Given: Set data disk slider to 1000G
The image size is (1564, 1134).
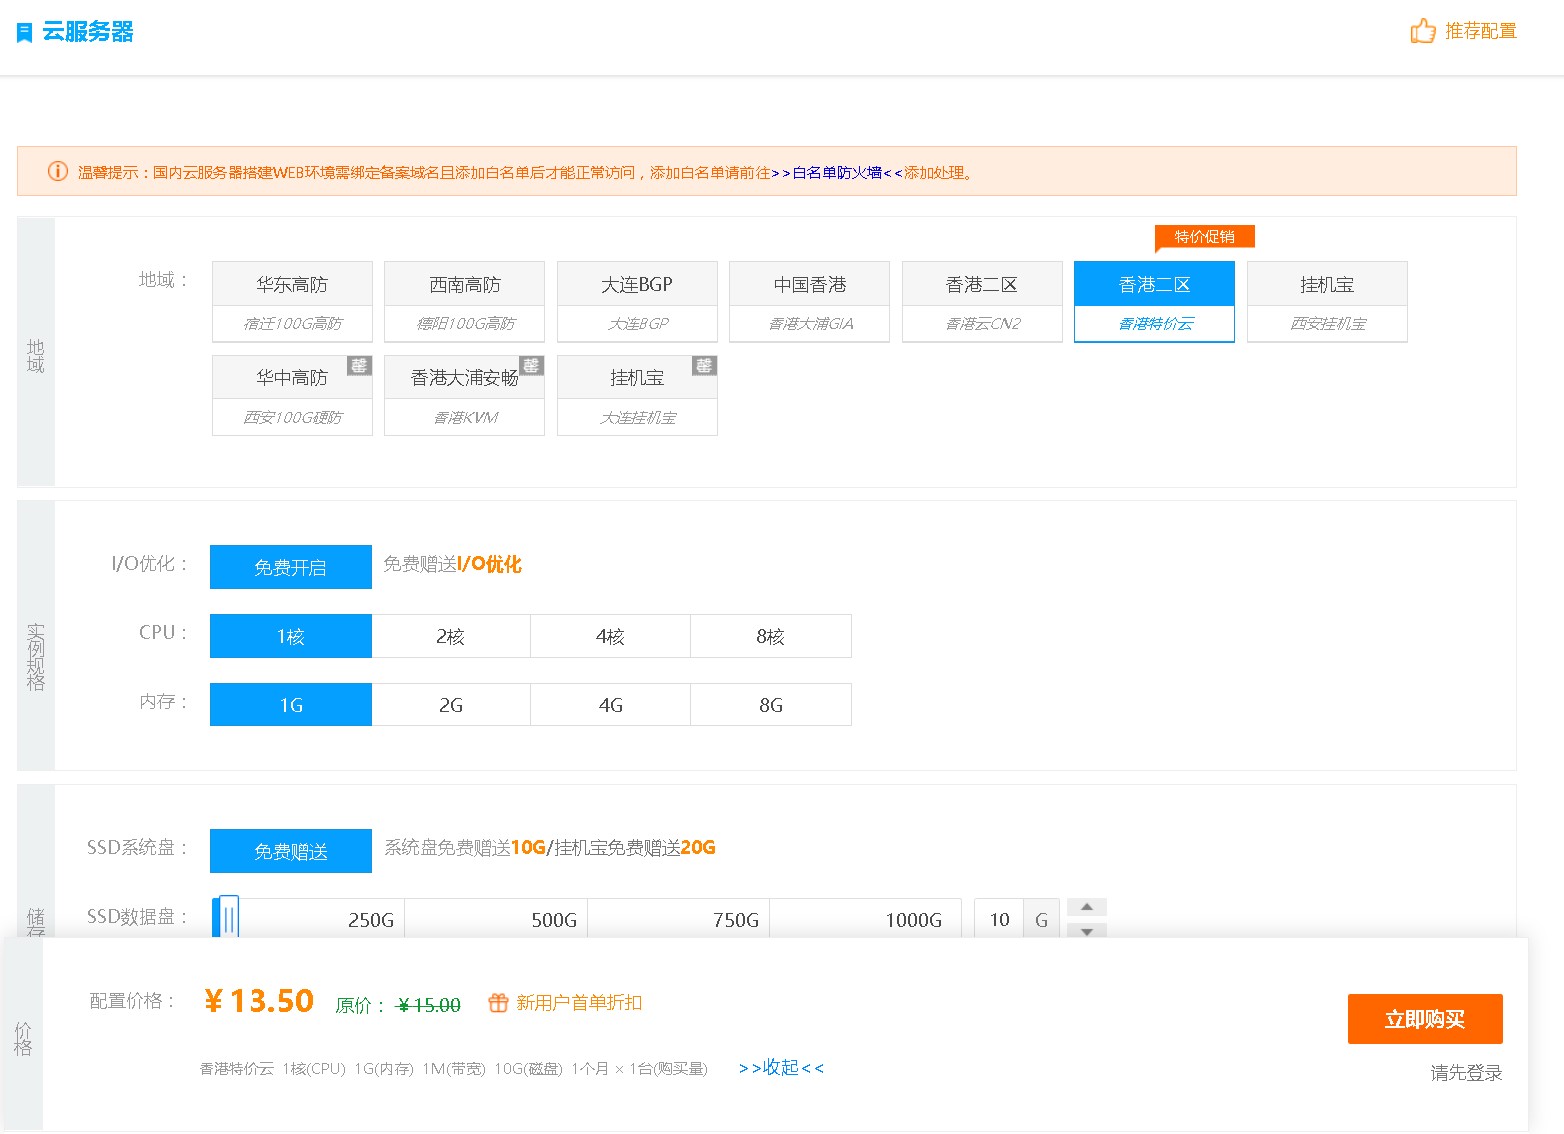Looking at the screenshot, I should coord(914,920).
